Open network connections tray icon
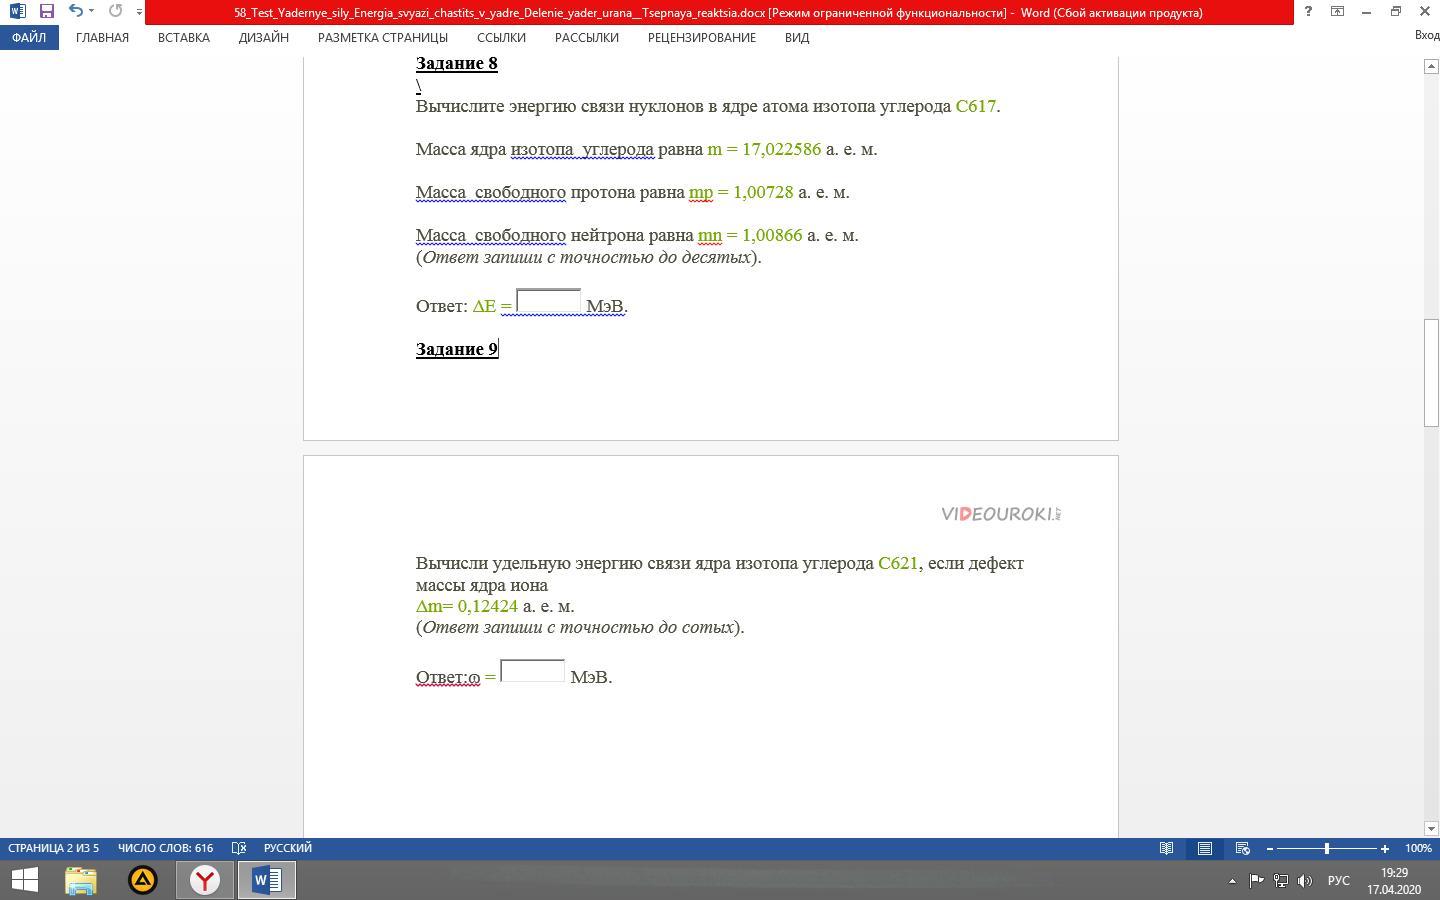Viewport: 1440px width, 900px height. click(1280, 881)
